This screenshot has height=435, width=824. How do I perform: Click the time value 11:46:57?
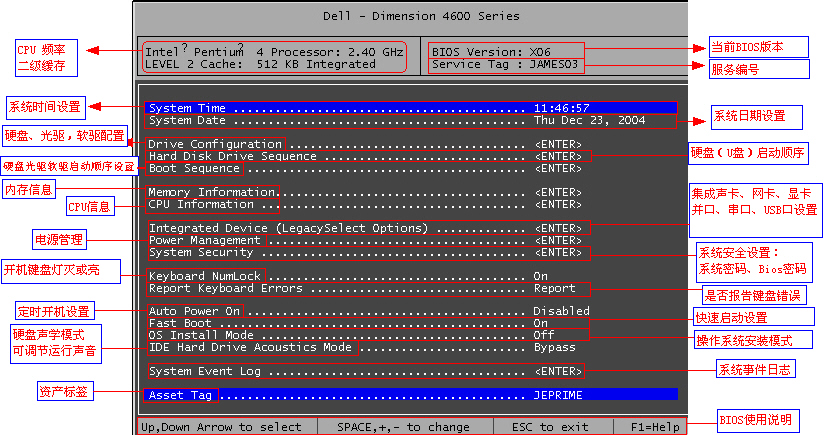[x=562, y=108]
